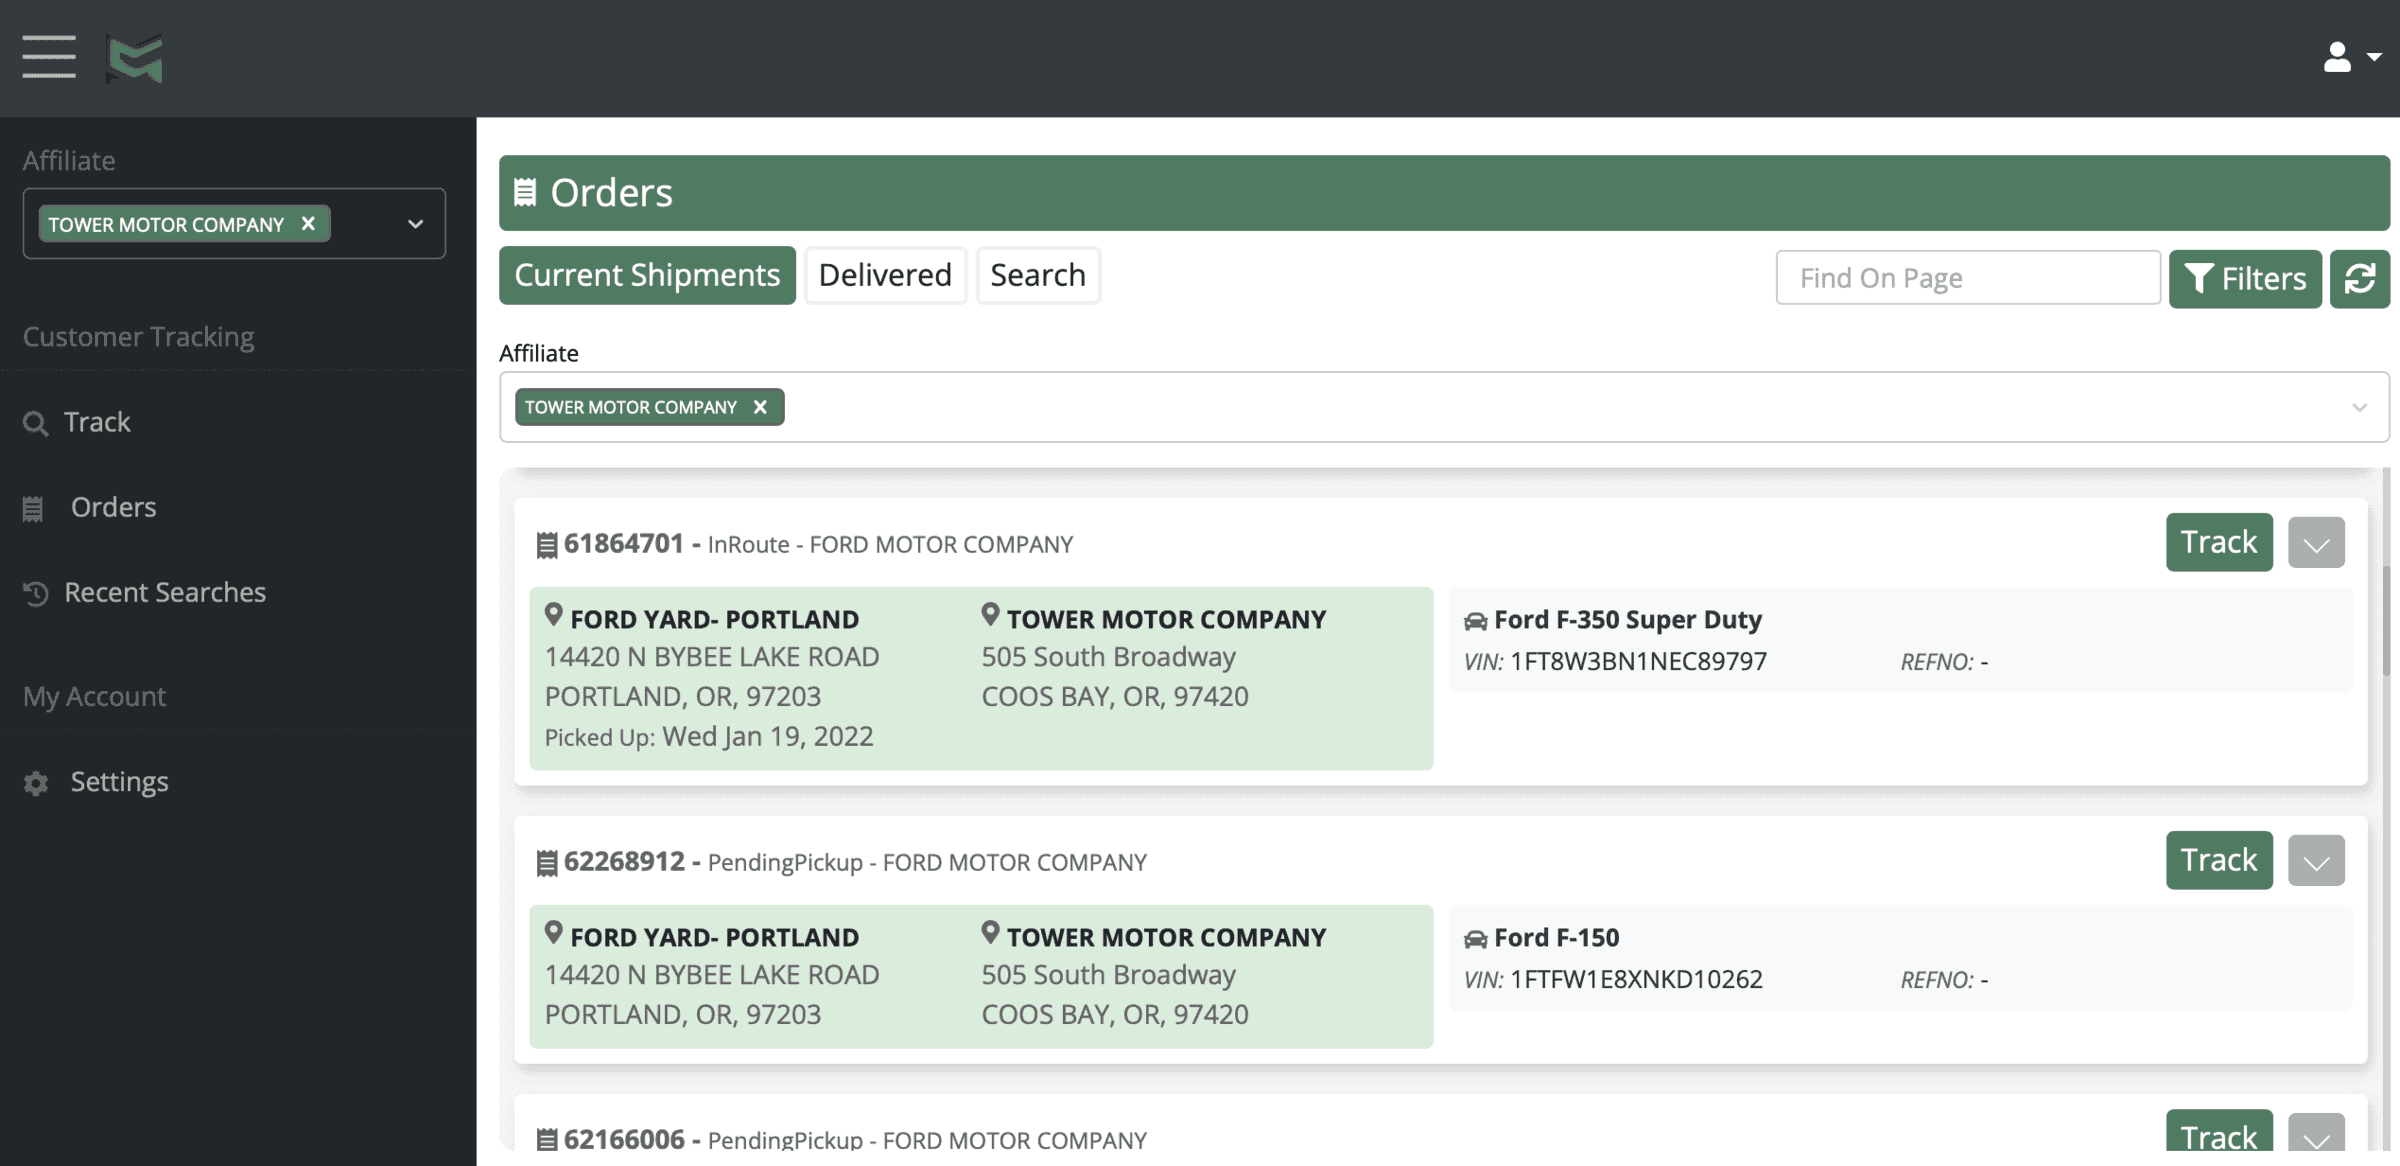Click the Find On Page input field

(1967, 278)
